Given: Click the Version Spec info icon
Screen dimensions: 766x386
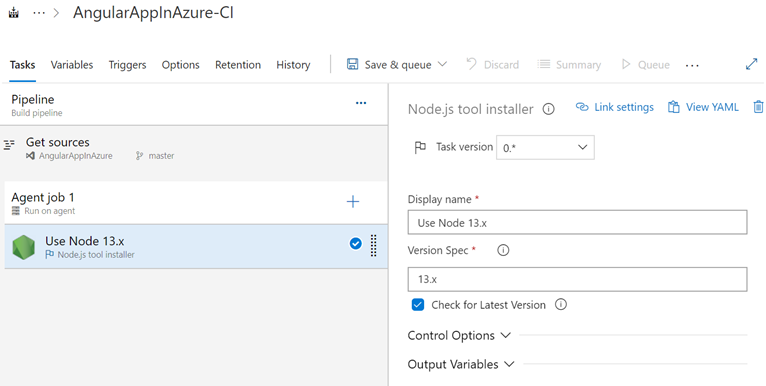Looking at the screenshot, I should click(x=503, y=250).
